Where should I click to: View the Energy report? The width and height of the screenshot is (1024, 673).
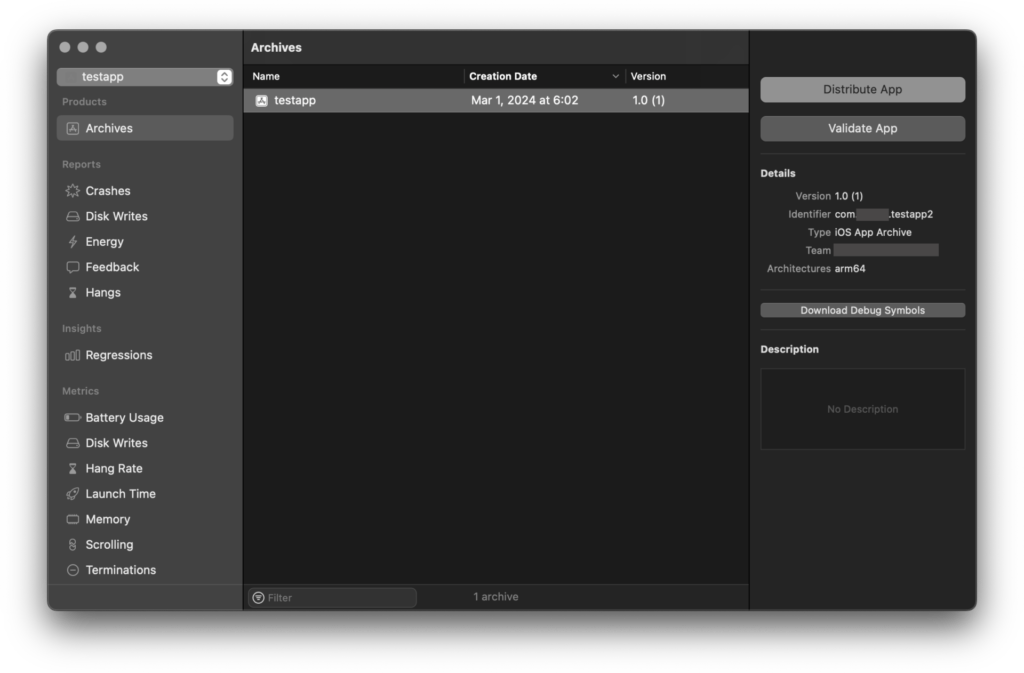[x=145, y=242]
